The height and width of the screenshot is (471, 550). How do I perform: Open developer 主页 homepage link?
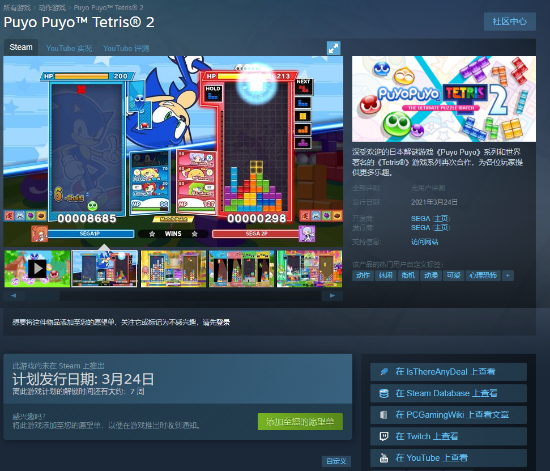pos(441,218)
